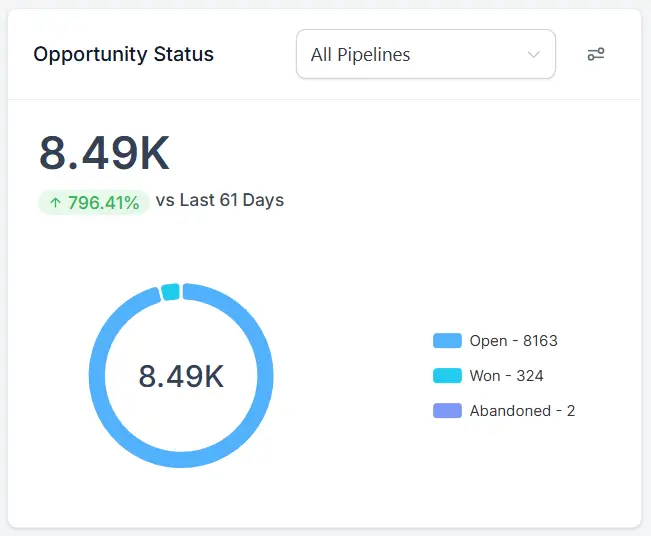The image size is (651, 536).
Task: Click the Abandoned purple legend swatch
Action: 447,410
